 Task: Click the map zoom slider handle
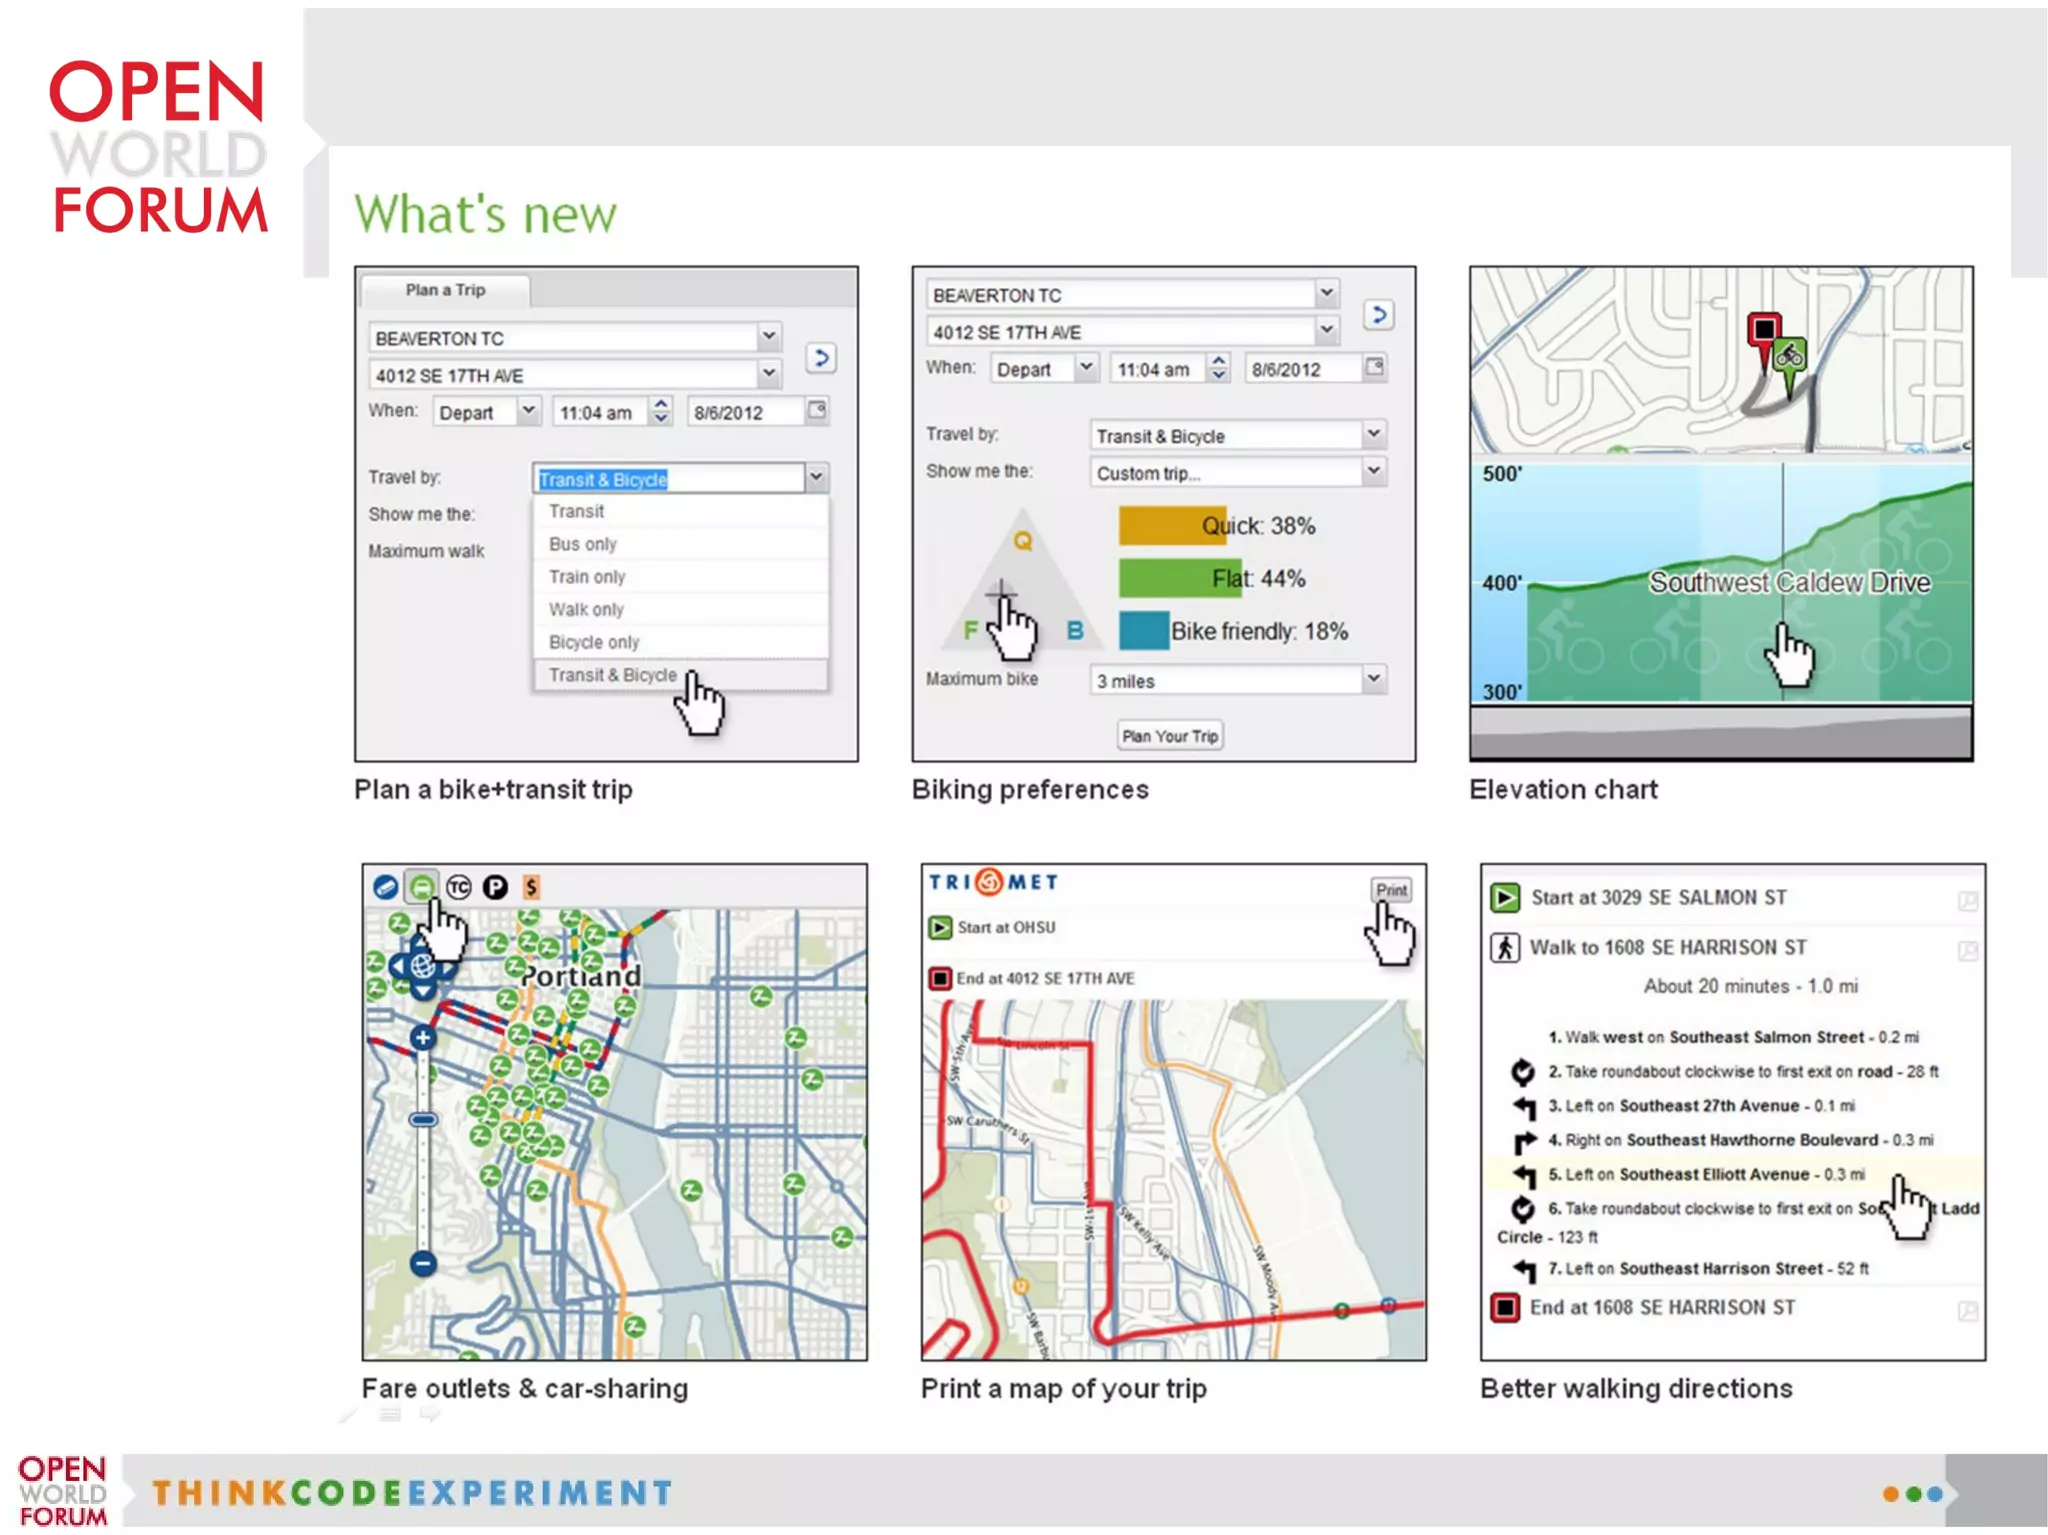click(423, 1120)
